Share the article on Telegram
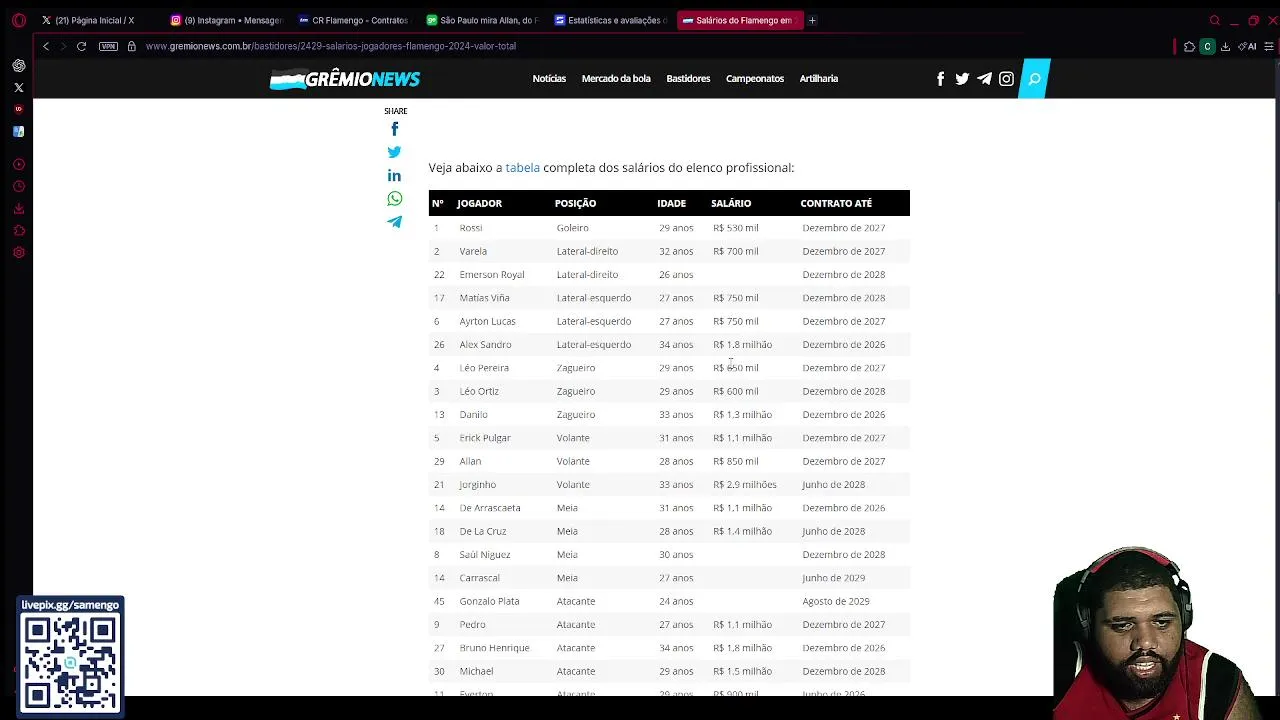This screenshot has height=720, width=1280. (x=394, y=222)
